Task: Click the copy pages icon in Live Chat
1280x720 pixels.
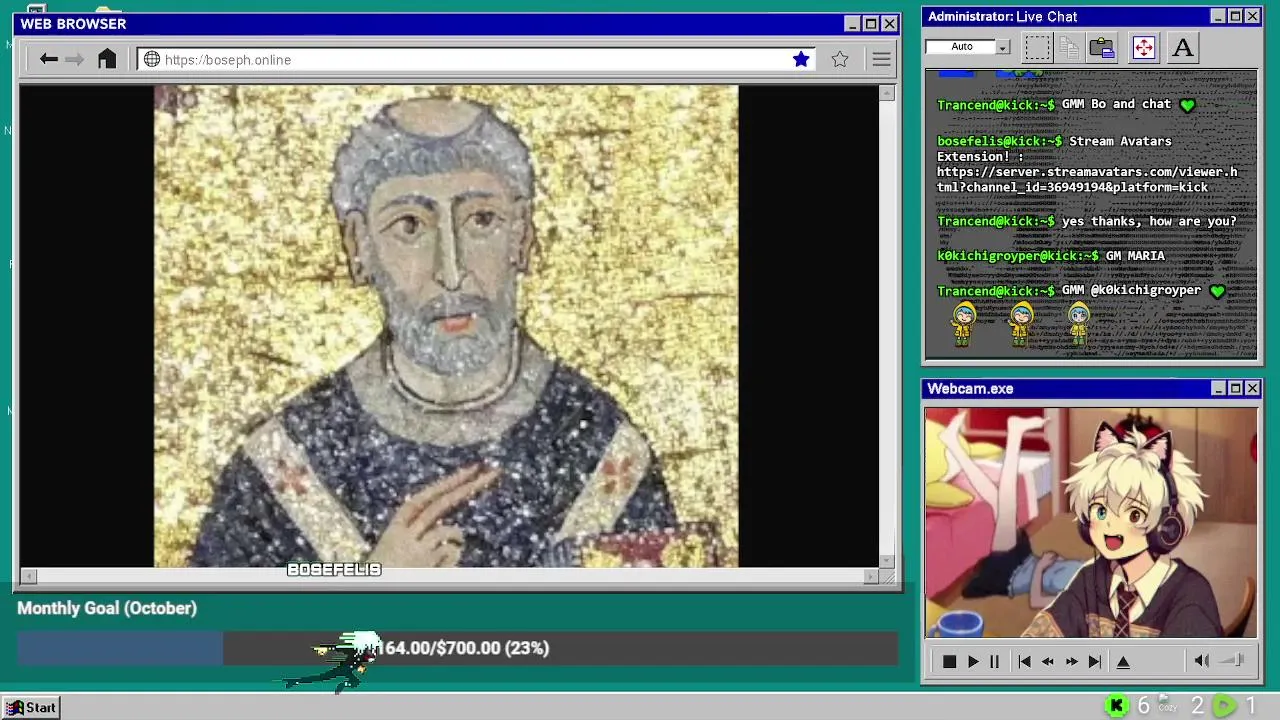Action: tap(1069, 47)
